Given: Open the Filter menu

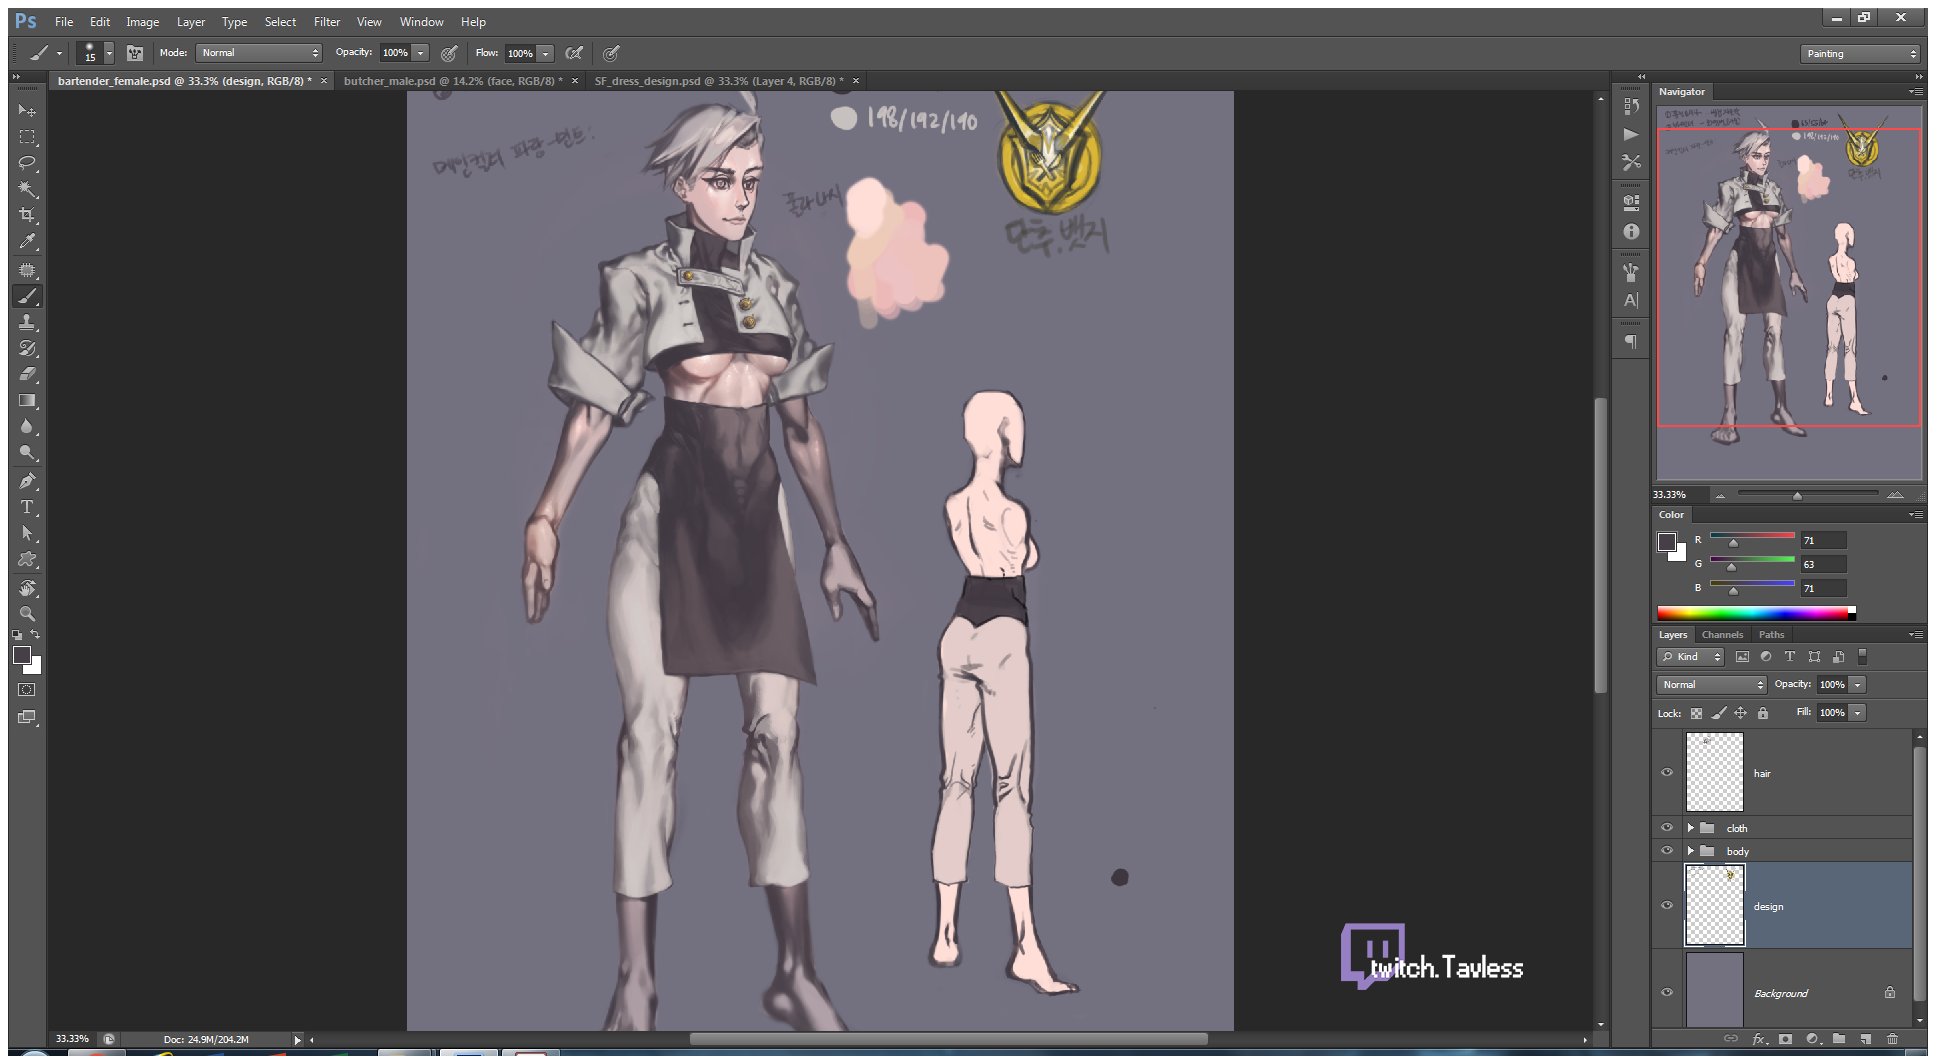Looking at the screenshot, I should pyautogui.click(x=326, y=21).
